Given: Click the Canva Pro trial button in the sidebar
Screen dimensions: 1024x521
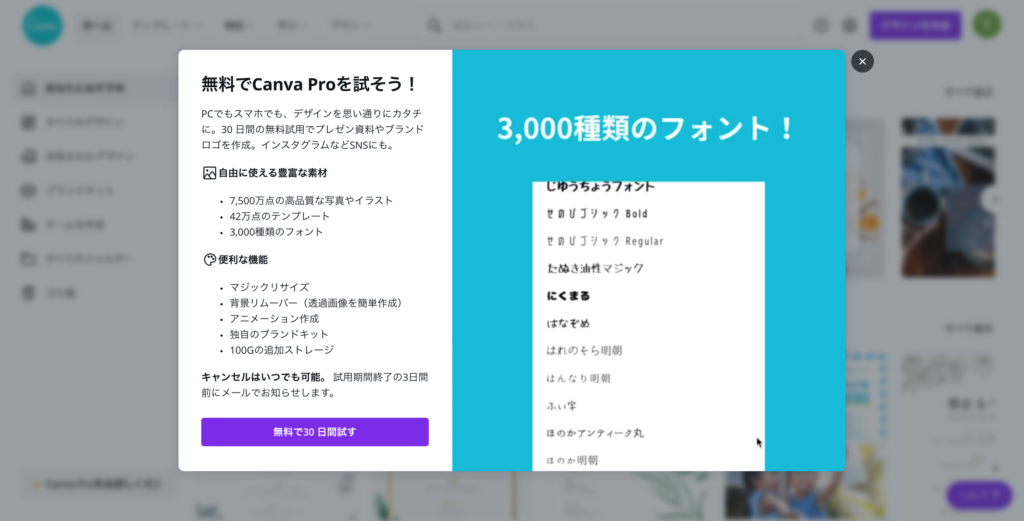Looking at the screenshot, I should pyautogui.click(x=97, y=484).
